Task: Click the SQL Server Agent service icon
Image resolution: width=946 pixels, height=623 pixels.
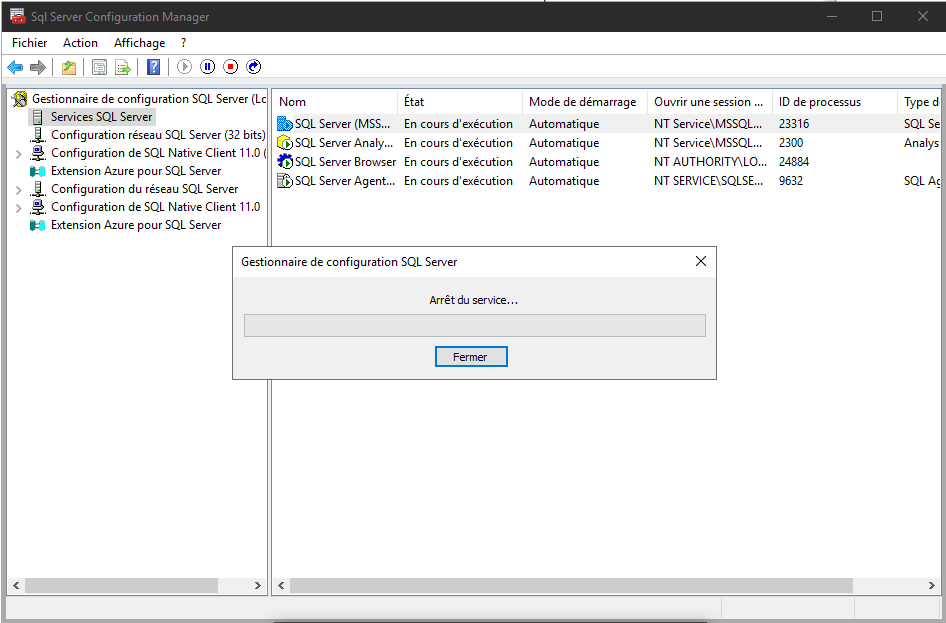Action: pos(285,181)
